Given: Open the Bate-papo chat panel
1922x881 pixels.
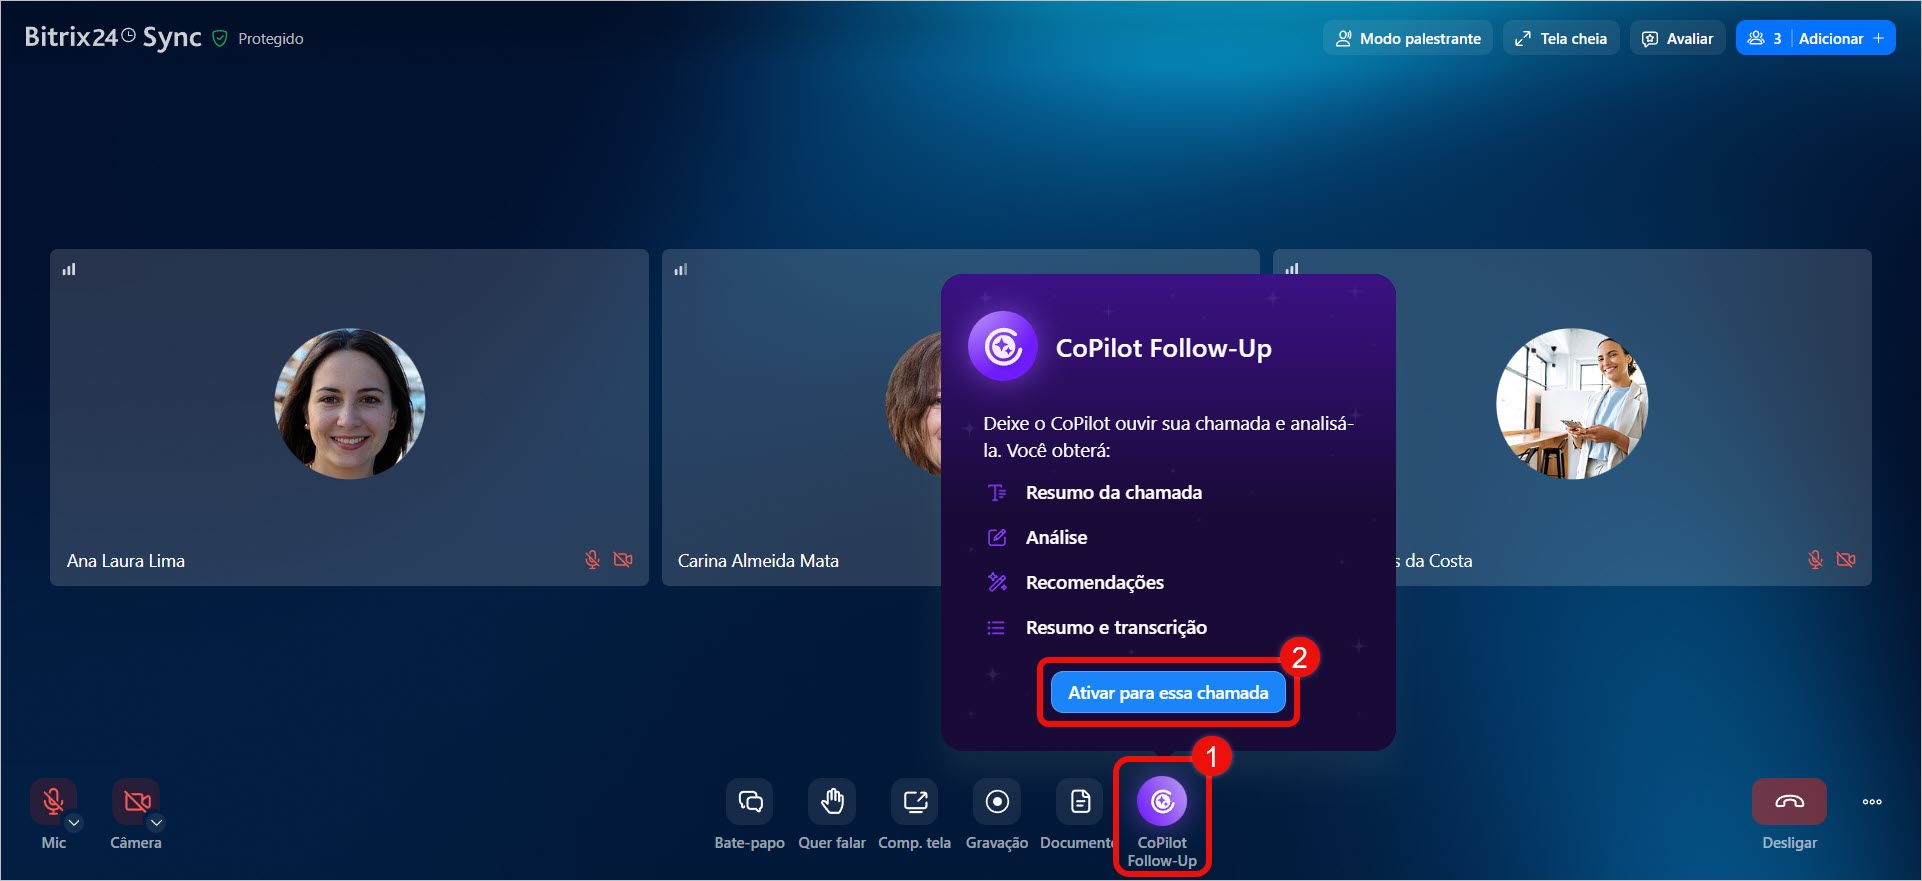Looking at the screenshot, I should pyautogui.click(x=749, y=802).
